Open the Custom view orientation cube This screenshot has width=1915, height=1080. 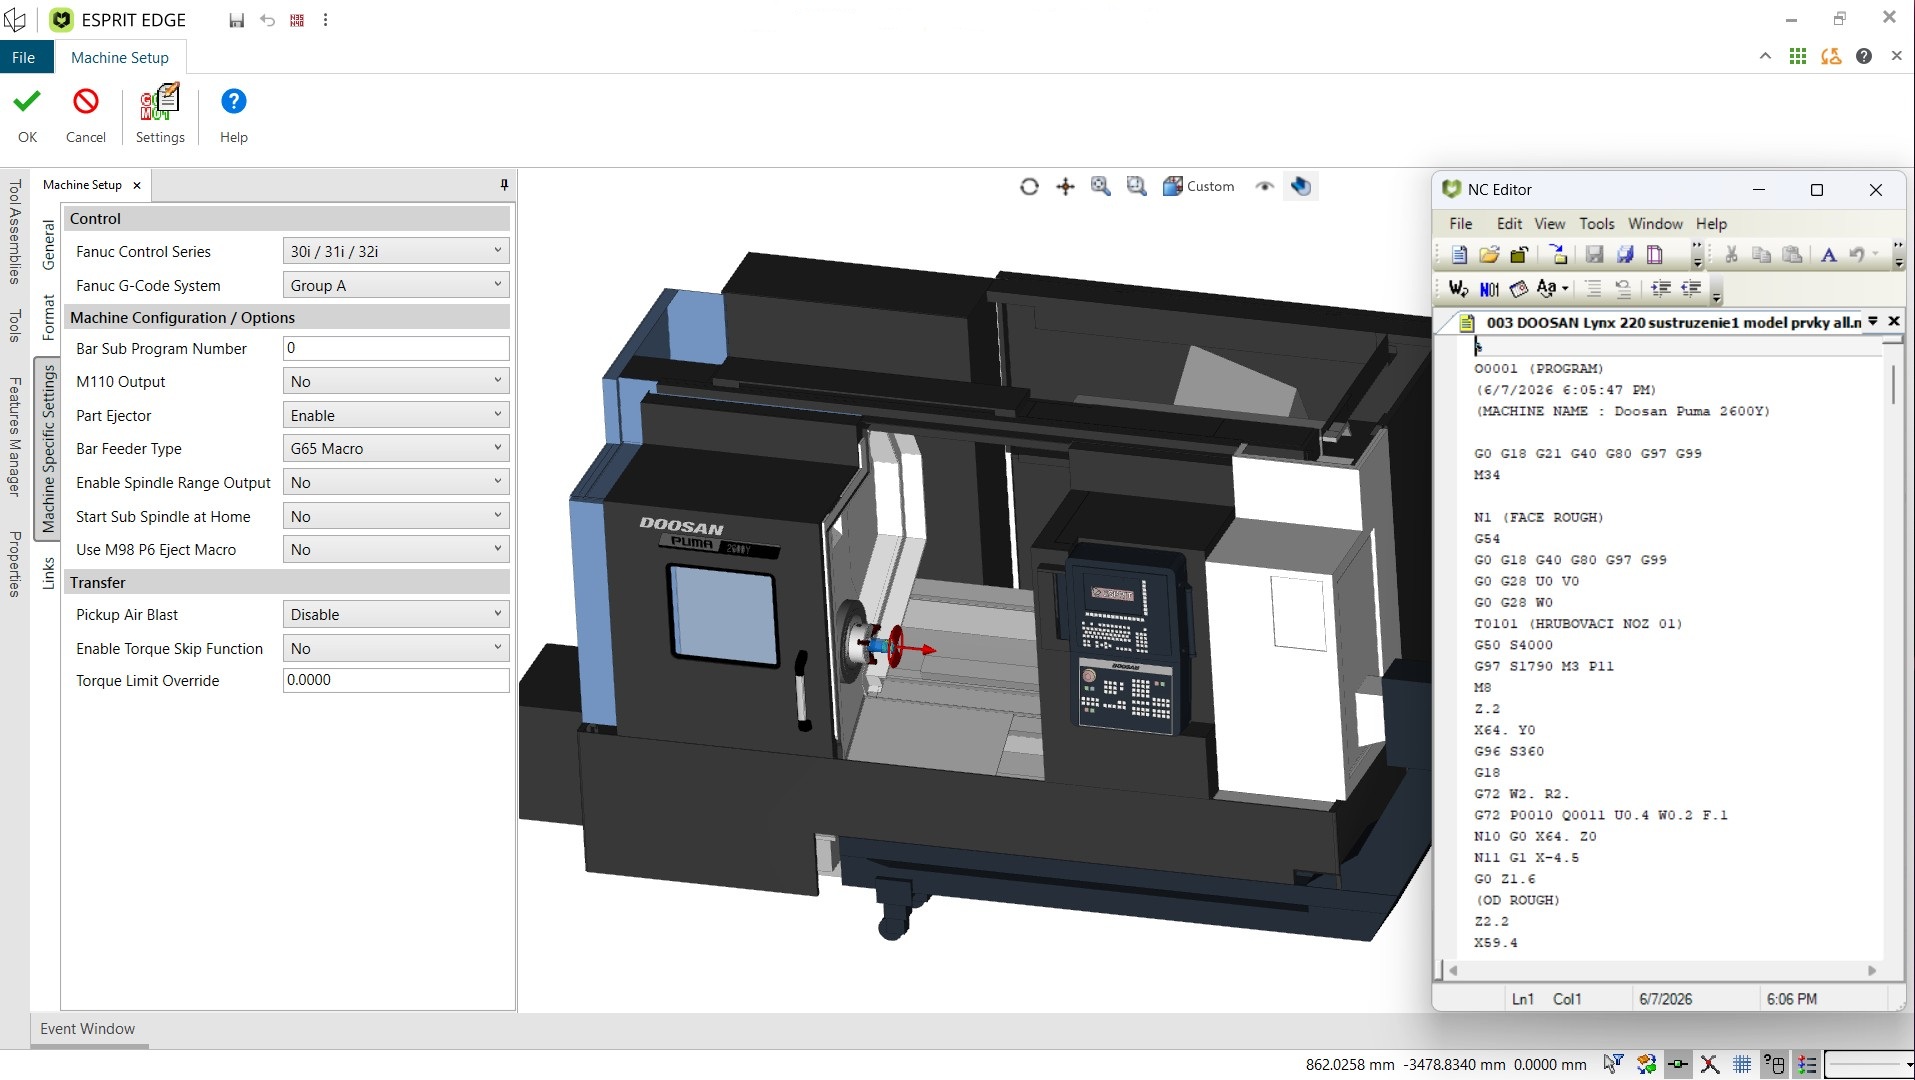[1198, 186]
